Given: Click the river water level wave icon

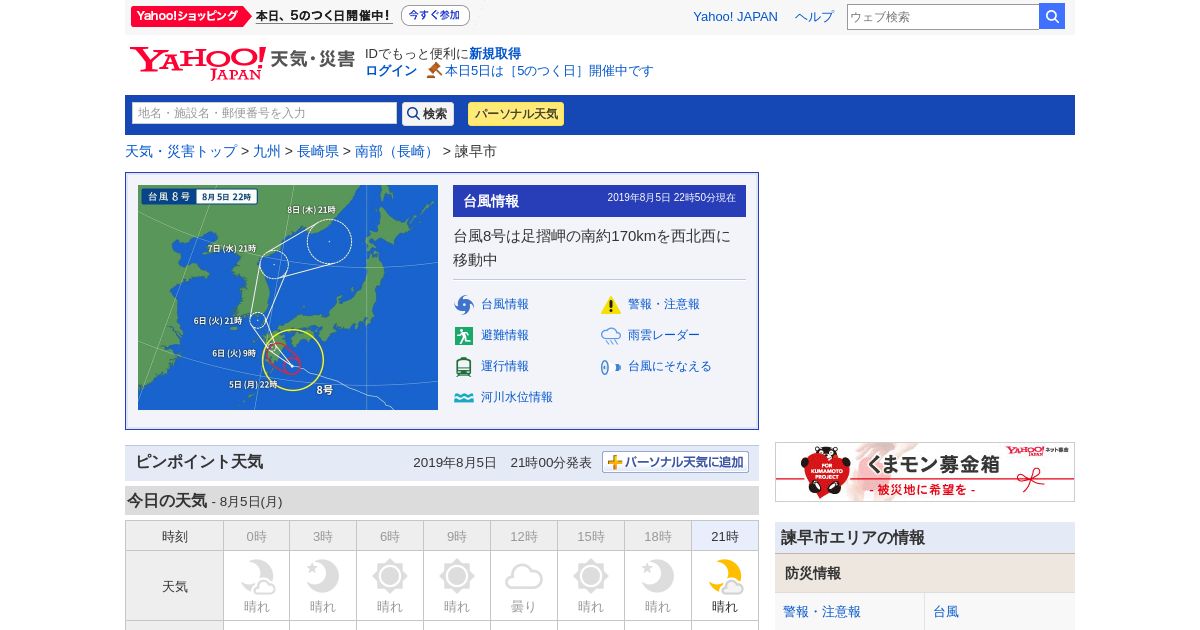Looking at the screenshot, I should (x=464, y=398).
